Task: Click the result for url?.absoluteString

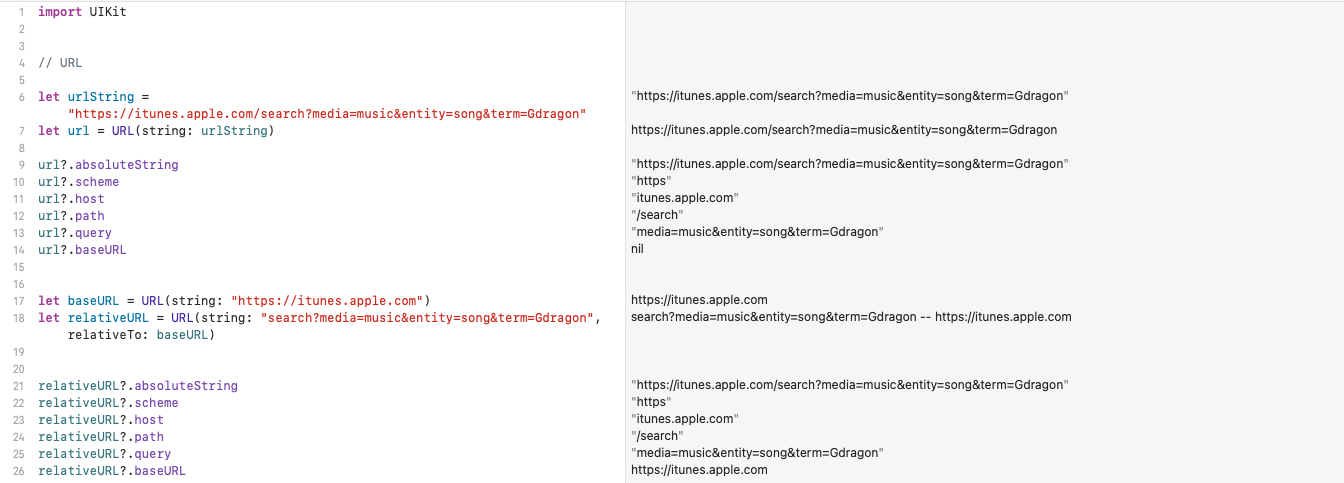Action: pyautogui.click(x=850, y=164)
